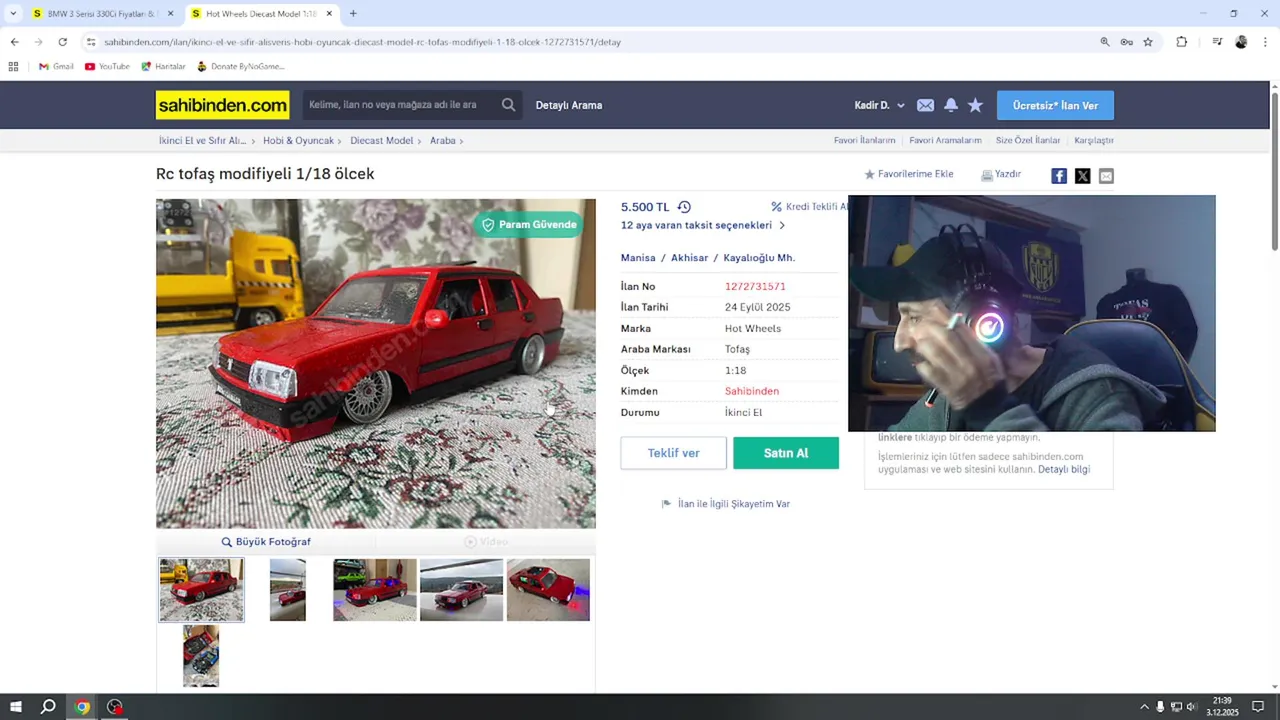Image resolution: width=1280 pixels, height=720 pixels.
Task: Select sixth thumbnail in second row
Action: pos(201,656)
